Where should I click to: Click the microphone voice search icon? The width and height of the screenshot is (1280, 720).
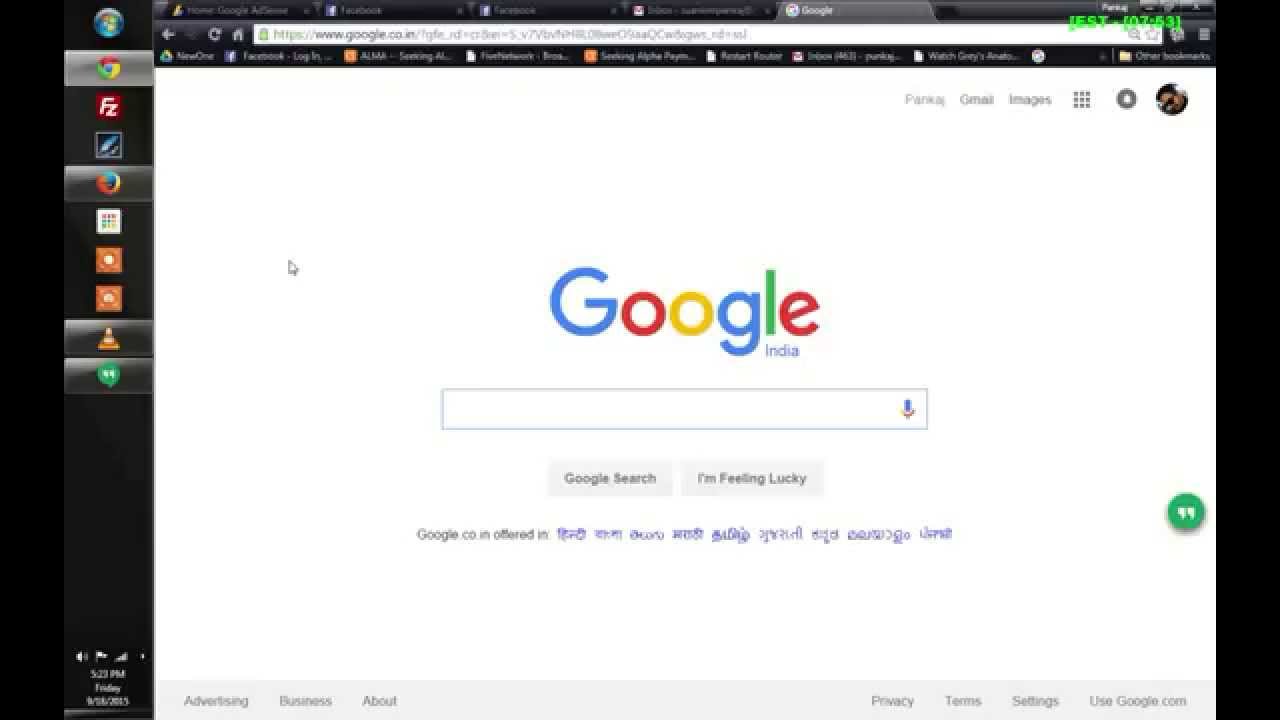(908, 409)
